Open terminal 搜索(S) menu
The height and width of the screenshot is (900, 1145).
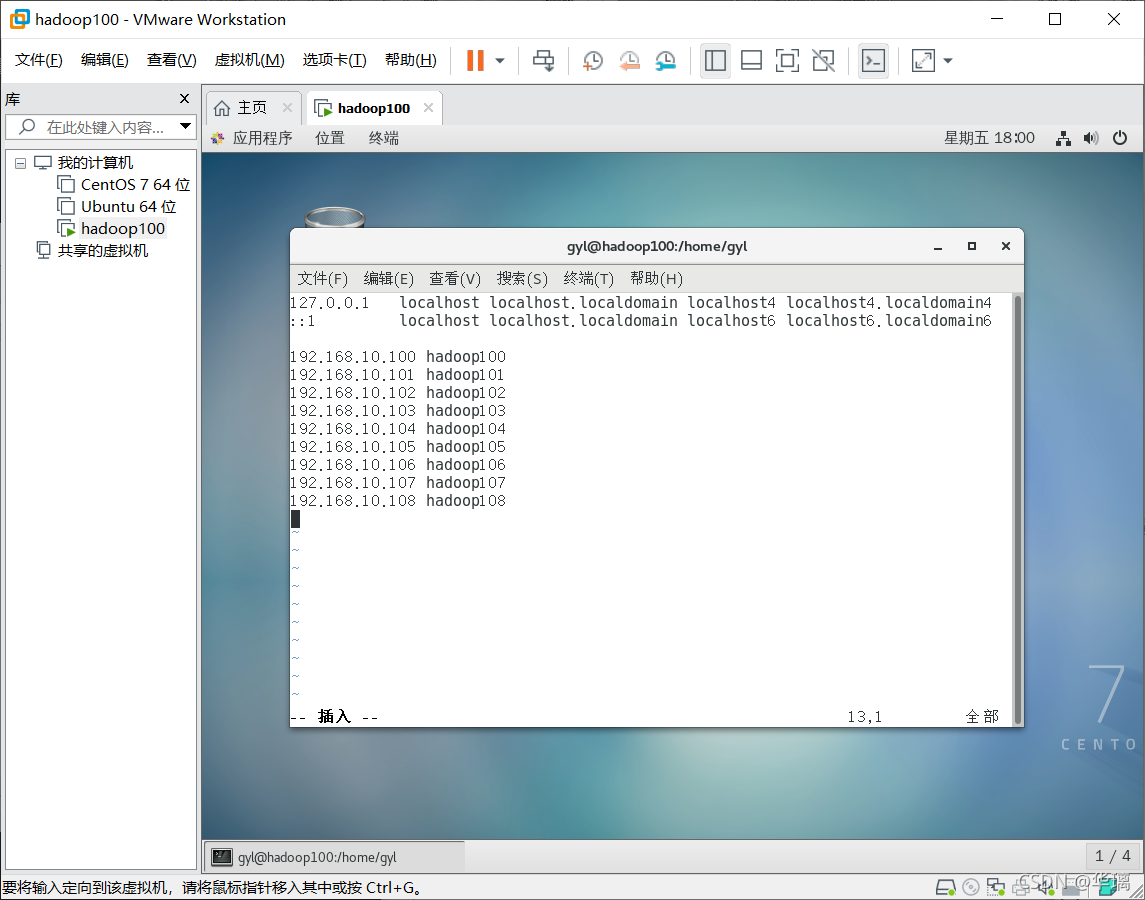coord(522,278)
